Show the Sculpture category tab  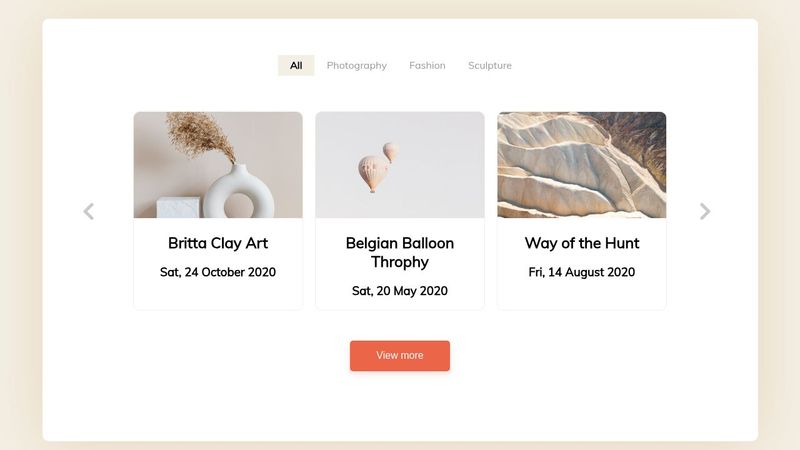[x=490, y=65]
